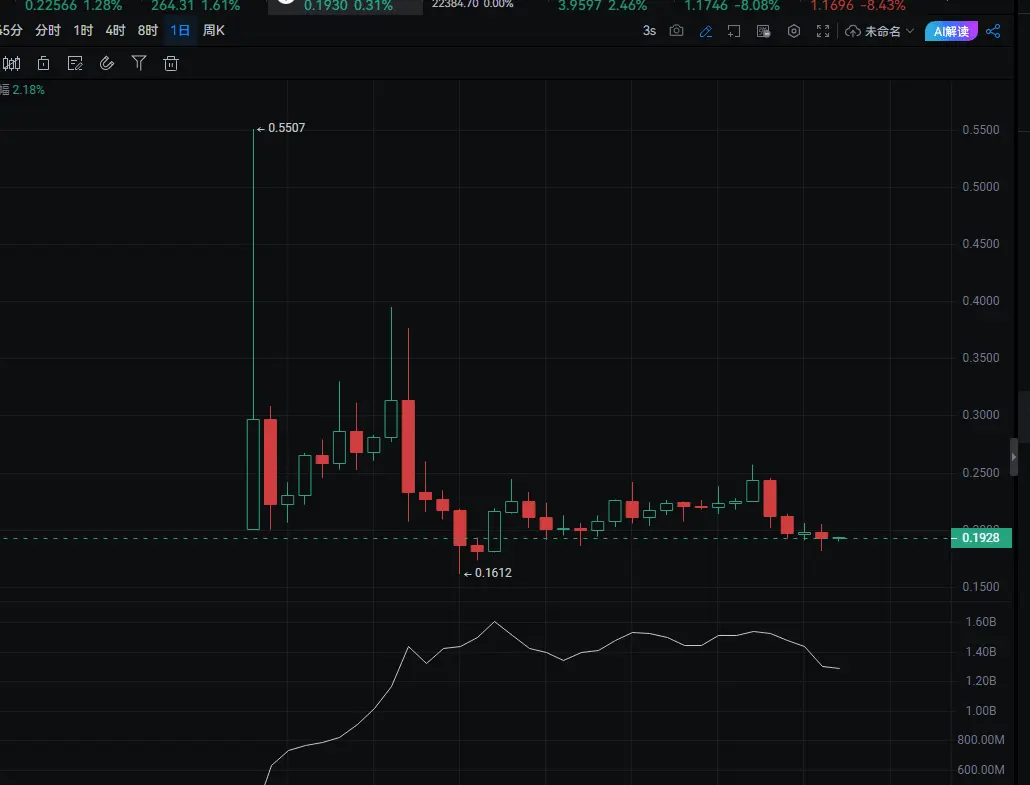
Task: Click the 1.1746 -8.08% ticker item
Action: pyautogui.click(x=732, y=6)
